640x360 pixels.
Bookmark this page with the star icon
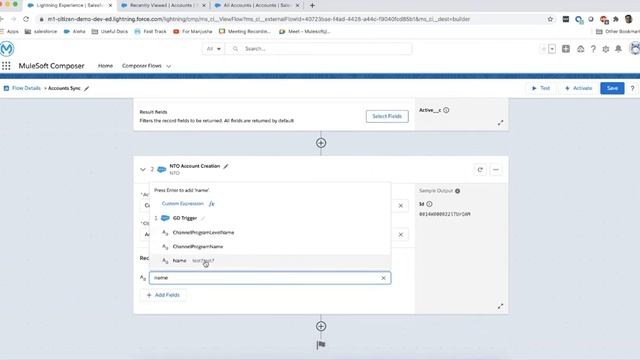coord(550,19)
